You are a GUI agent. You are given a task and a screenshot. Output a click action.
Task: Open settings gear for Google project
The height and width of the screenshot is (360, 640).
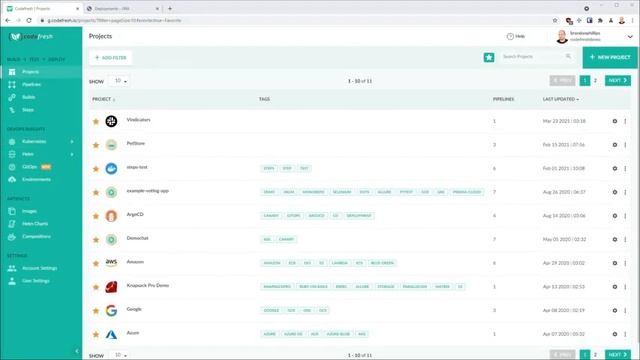tap(615, 311)
